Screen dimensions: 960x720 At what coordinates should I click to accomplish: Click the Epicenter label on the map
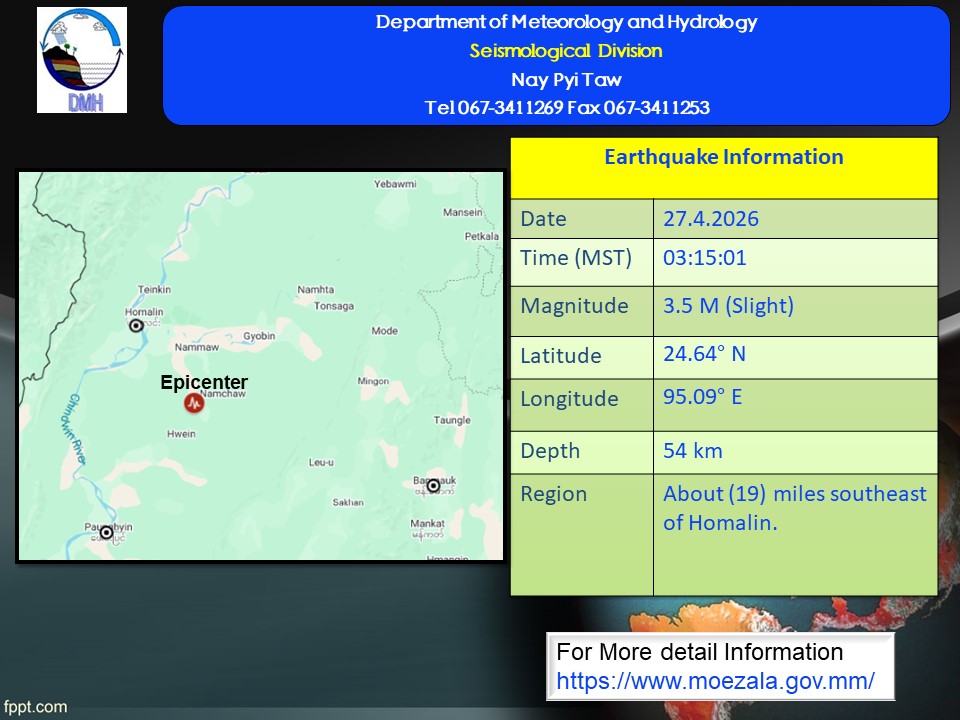204,383
